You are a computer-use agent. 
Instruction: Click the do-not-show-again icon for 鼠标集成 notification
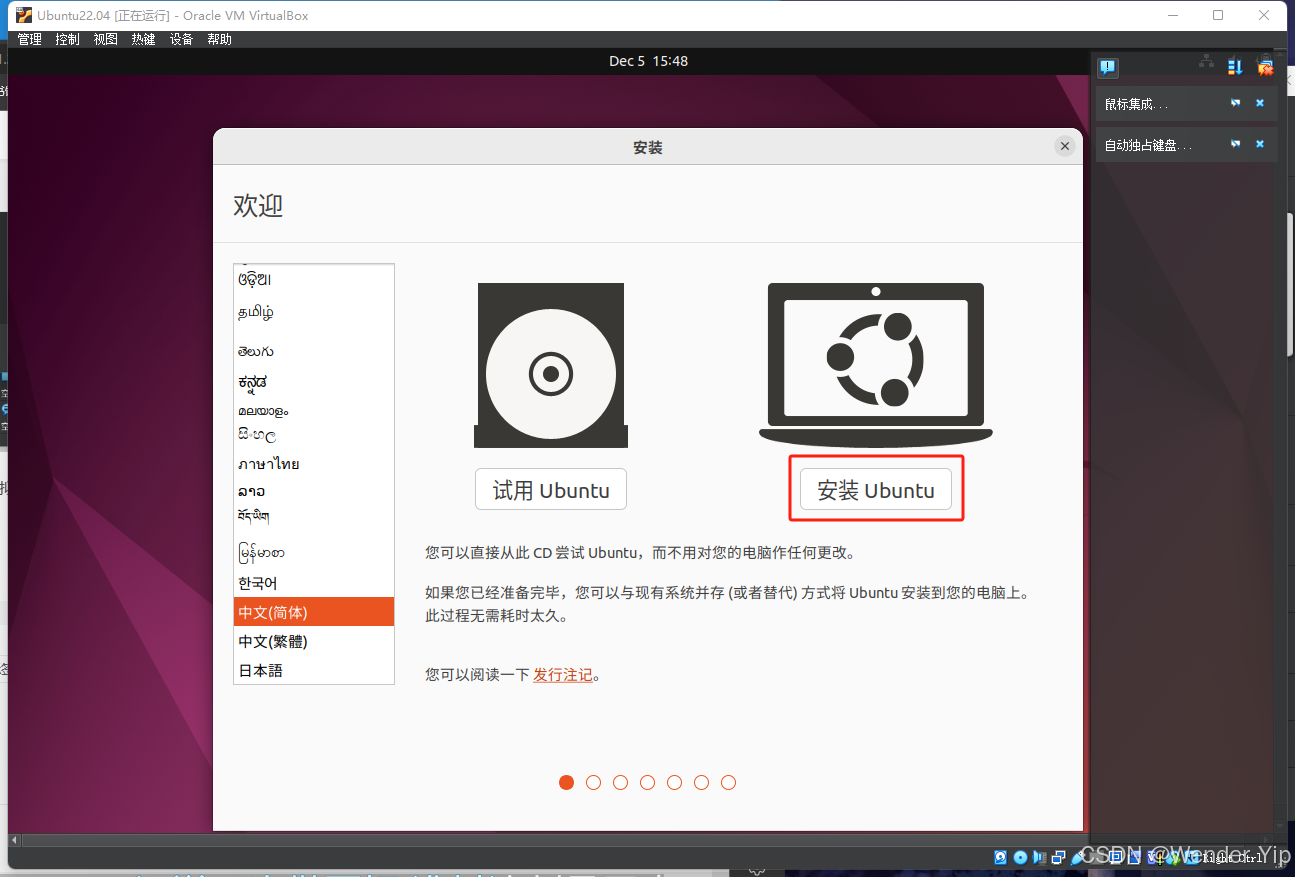tap(1236, 103)
